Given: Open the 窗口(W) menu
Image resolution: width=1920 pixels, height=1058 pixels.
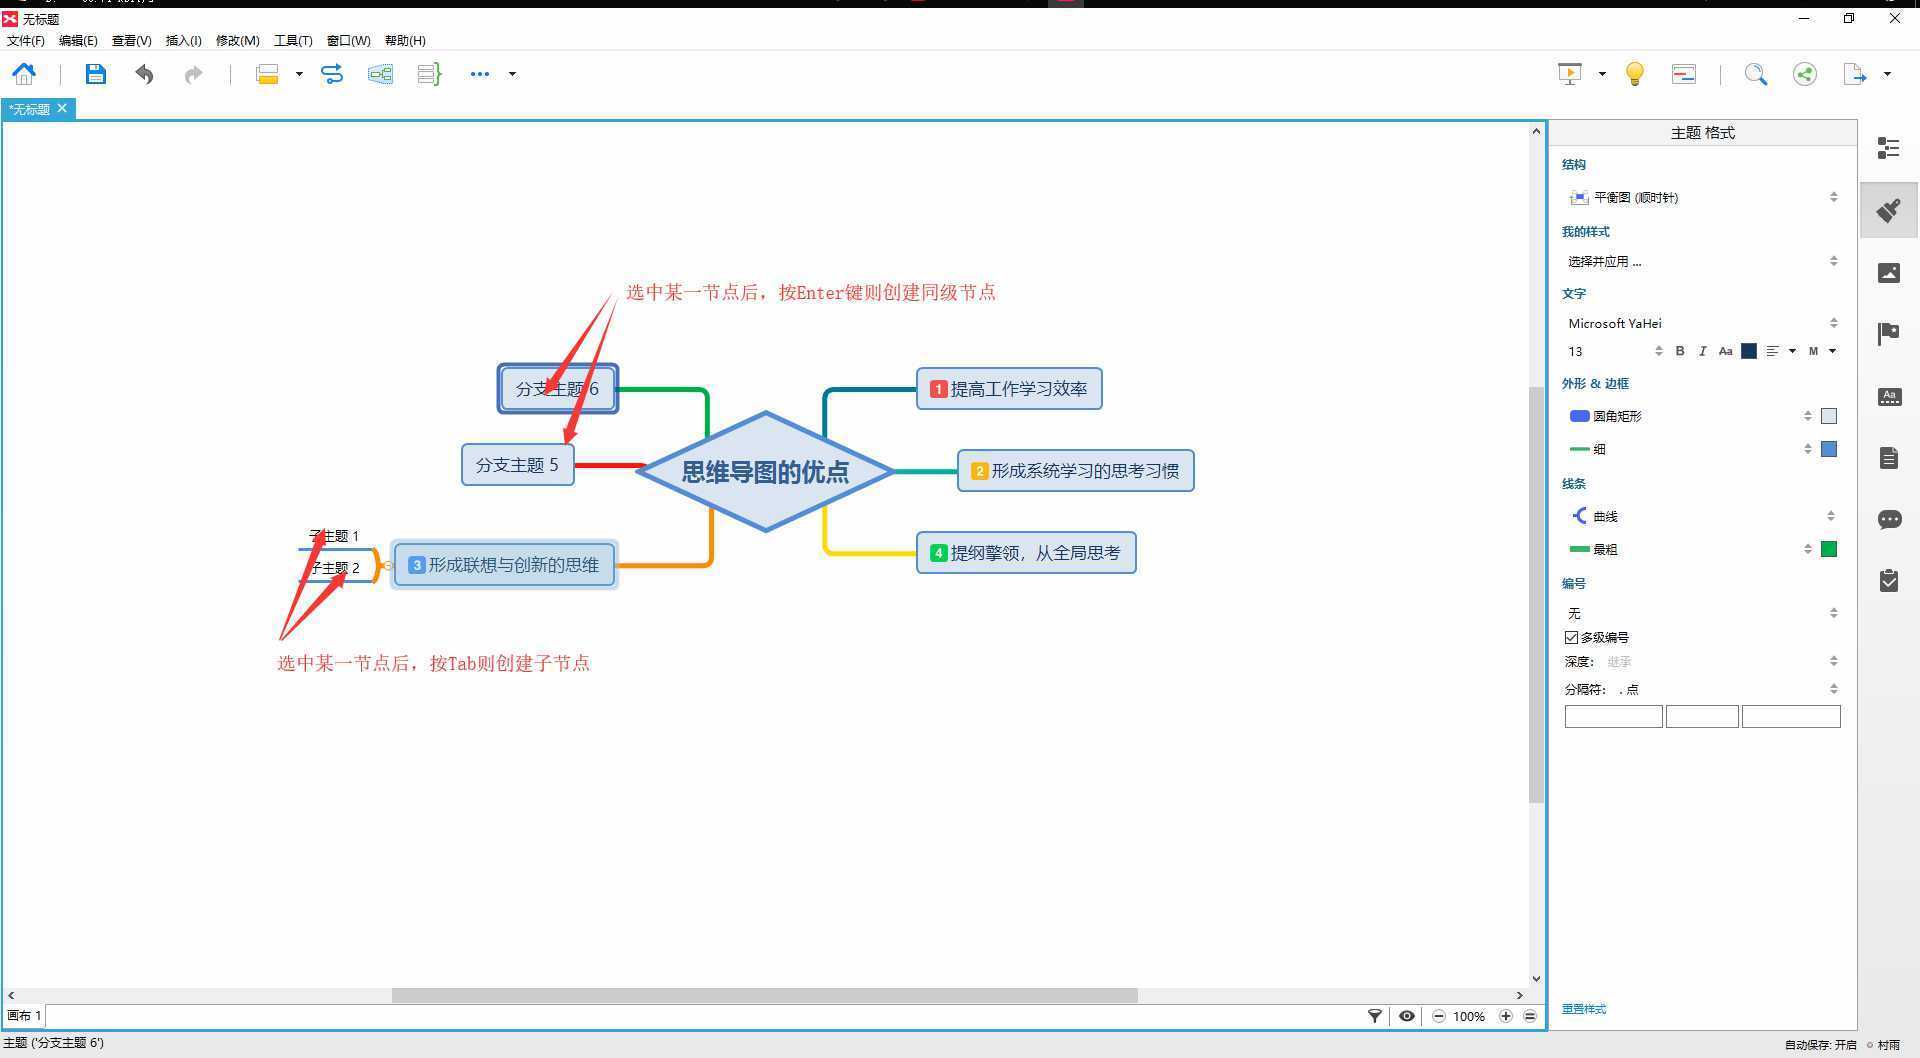Looking at the screenshot, I should pyautogui.click(x=348, y=41).
